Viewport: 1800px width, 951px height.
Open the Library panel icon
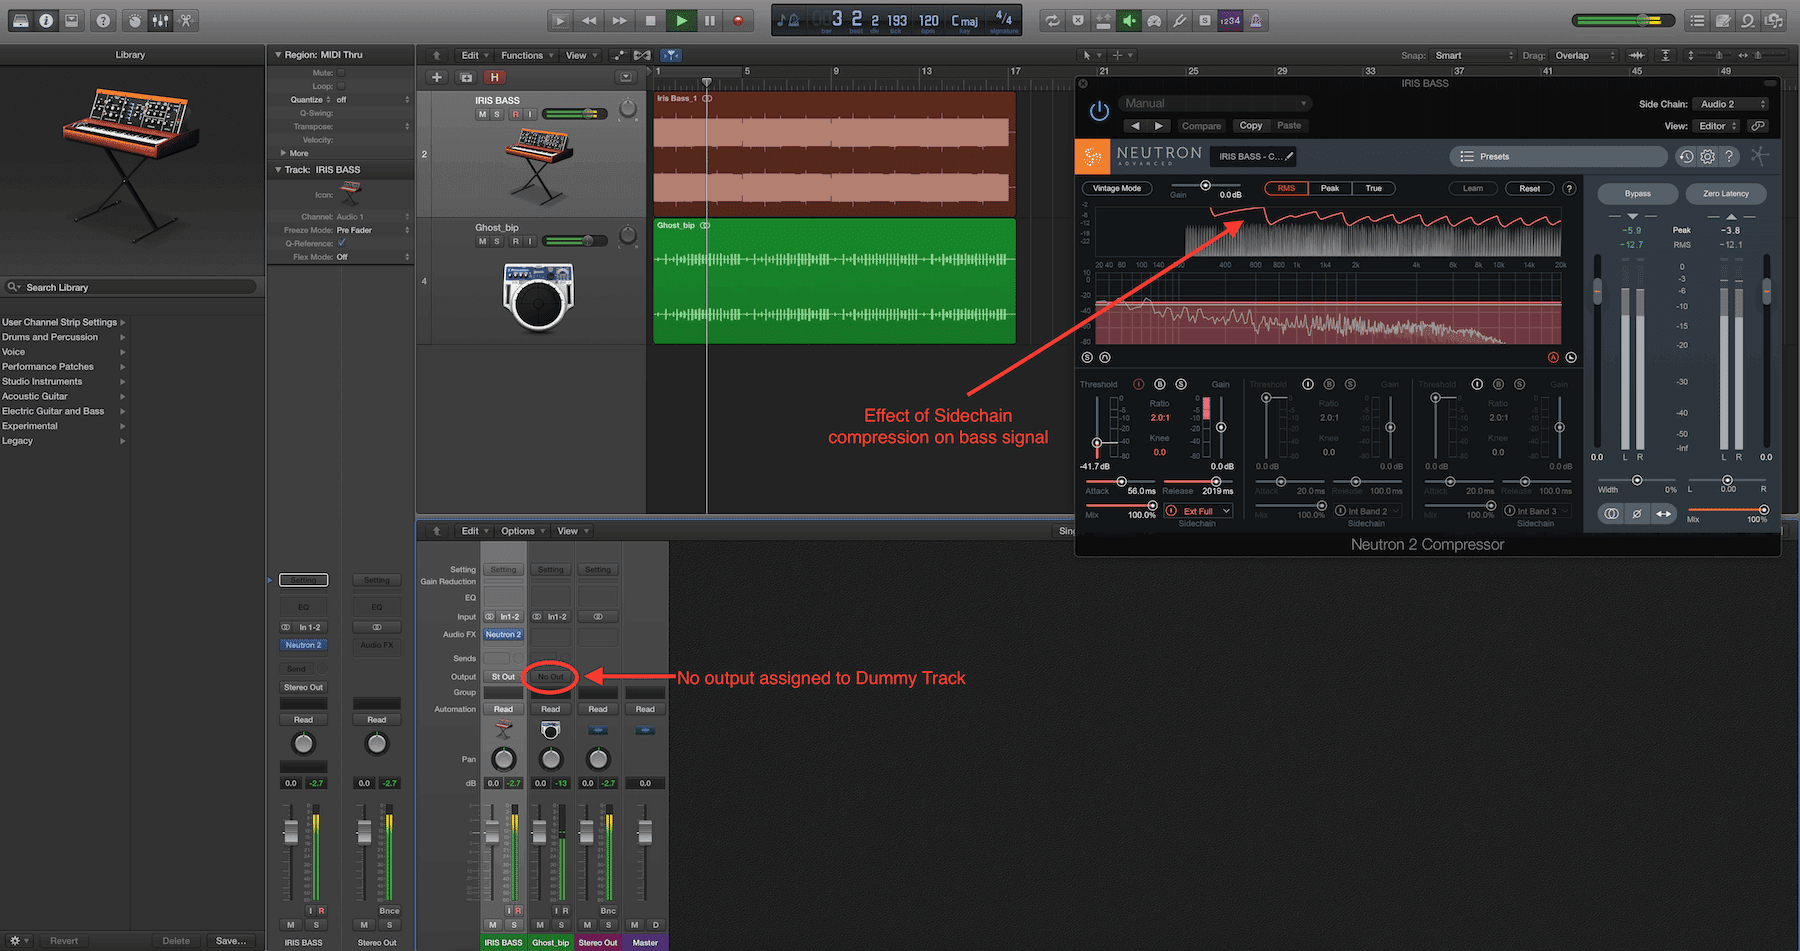pos(20,20)
